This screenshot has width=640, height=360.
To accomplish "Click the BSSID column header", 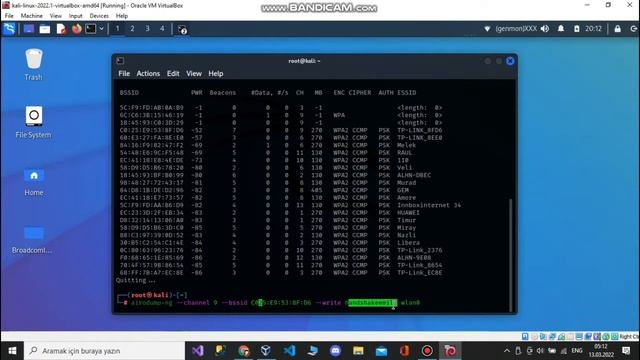I will [129, 93].
